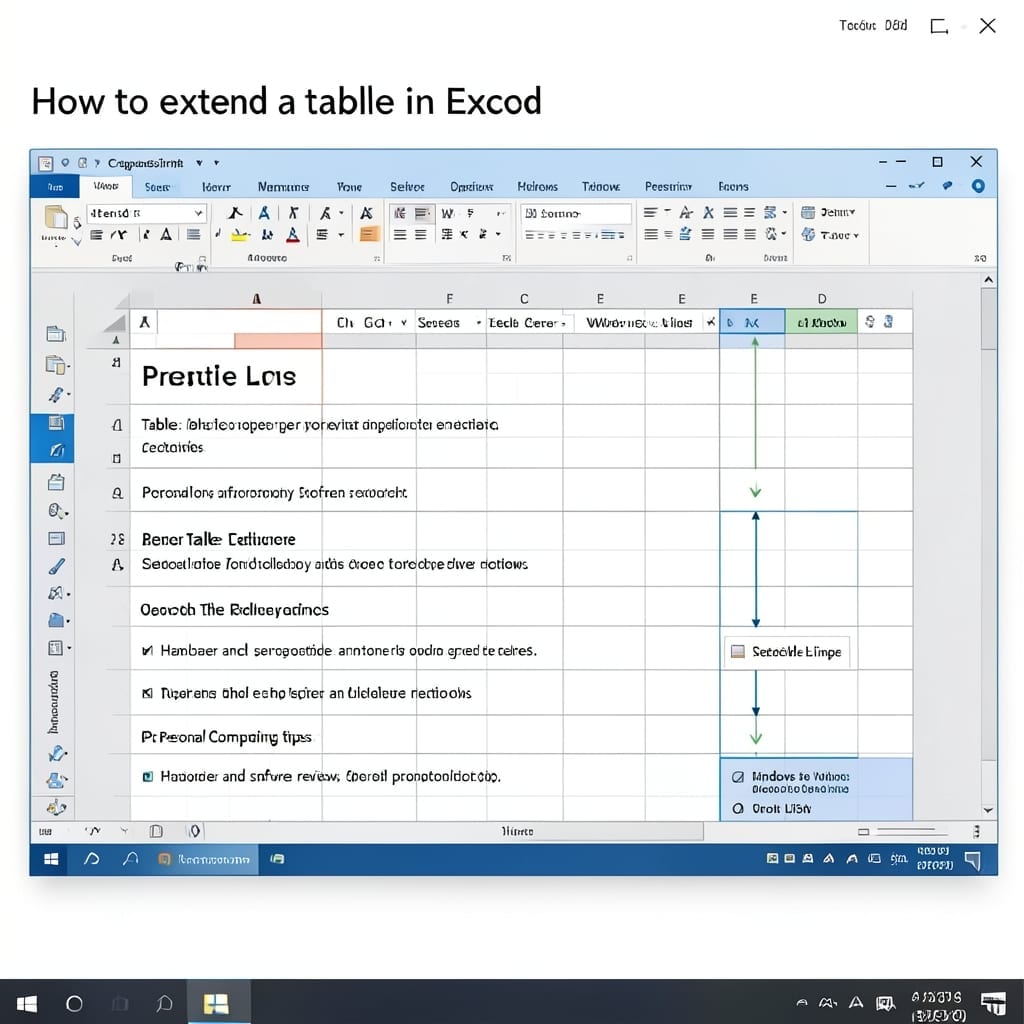Switch to the Selvoe ribbon tab
The height and width of the screenshot is (1024, 1024).
point(408,187)
